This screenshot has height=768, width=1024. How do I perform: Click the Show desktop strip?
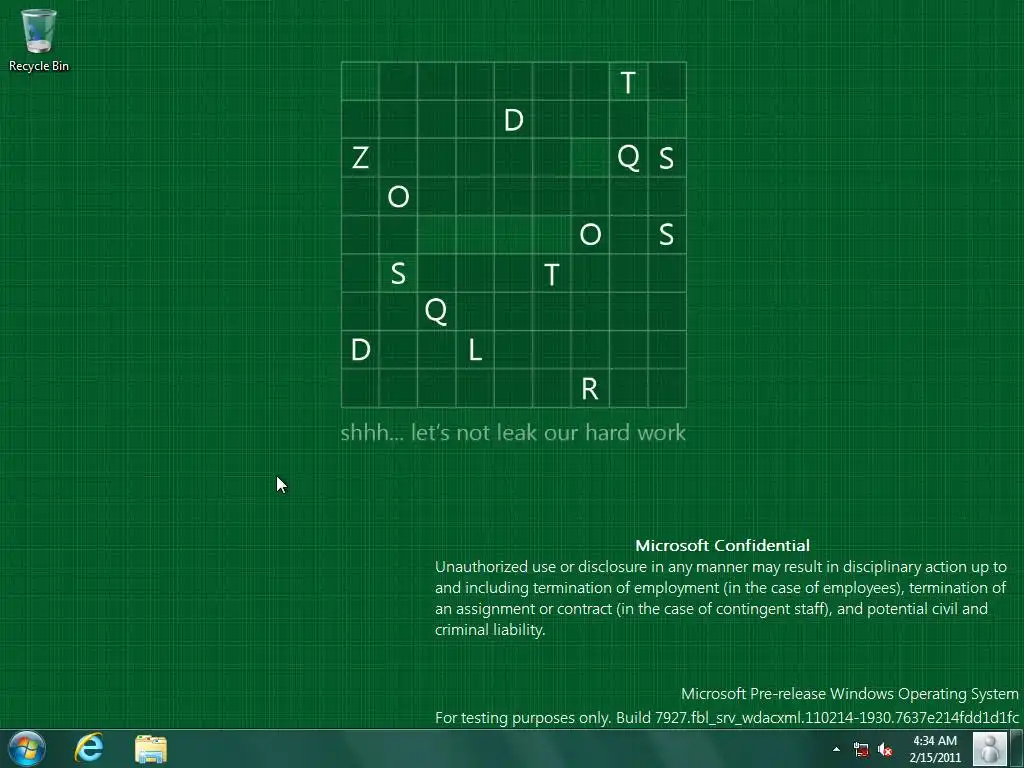click(x=1016, y=748)
